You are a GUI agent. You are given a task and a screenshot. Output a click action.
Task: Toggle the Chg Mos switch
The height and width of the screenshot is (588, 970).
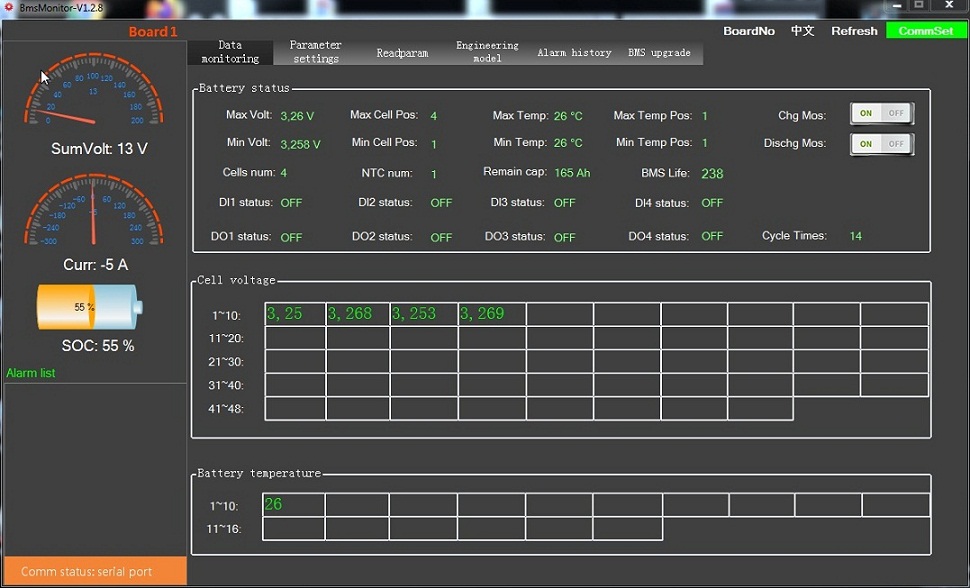(882, 113)
